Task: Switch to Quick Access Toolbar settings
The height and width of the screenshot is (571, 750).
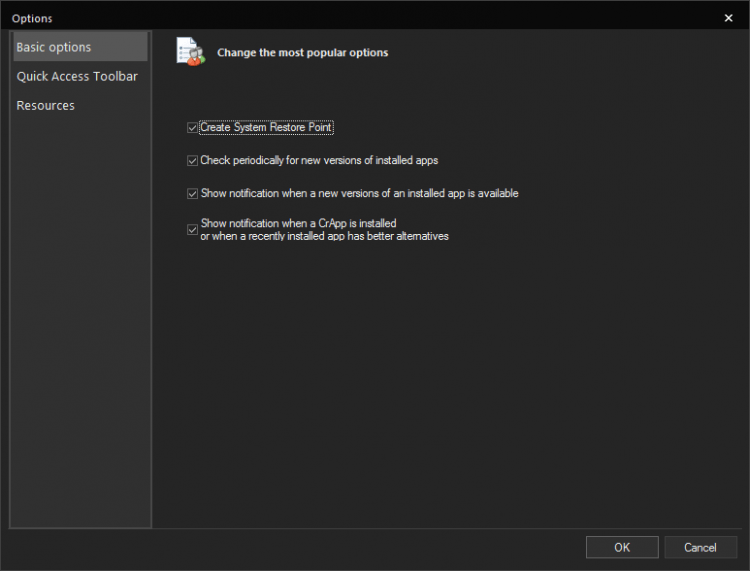Action: click(x=78, y=76)
